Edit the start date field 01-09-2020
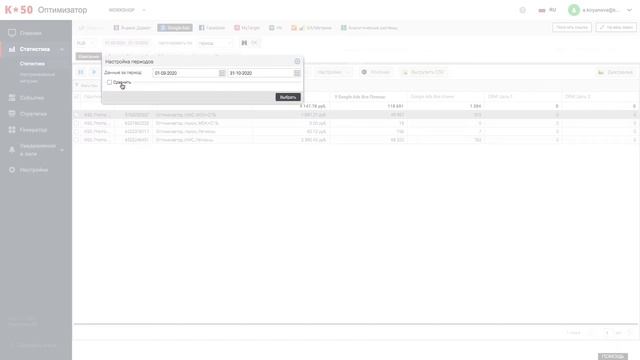This screenshot has height=360, width=640. pyautogui.click(x=186, y=73)
